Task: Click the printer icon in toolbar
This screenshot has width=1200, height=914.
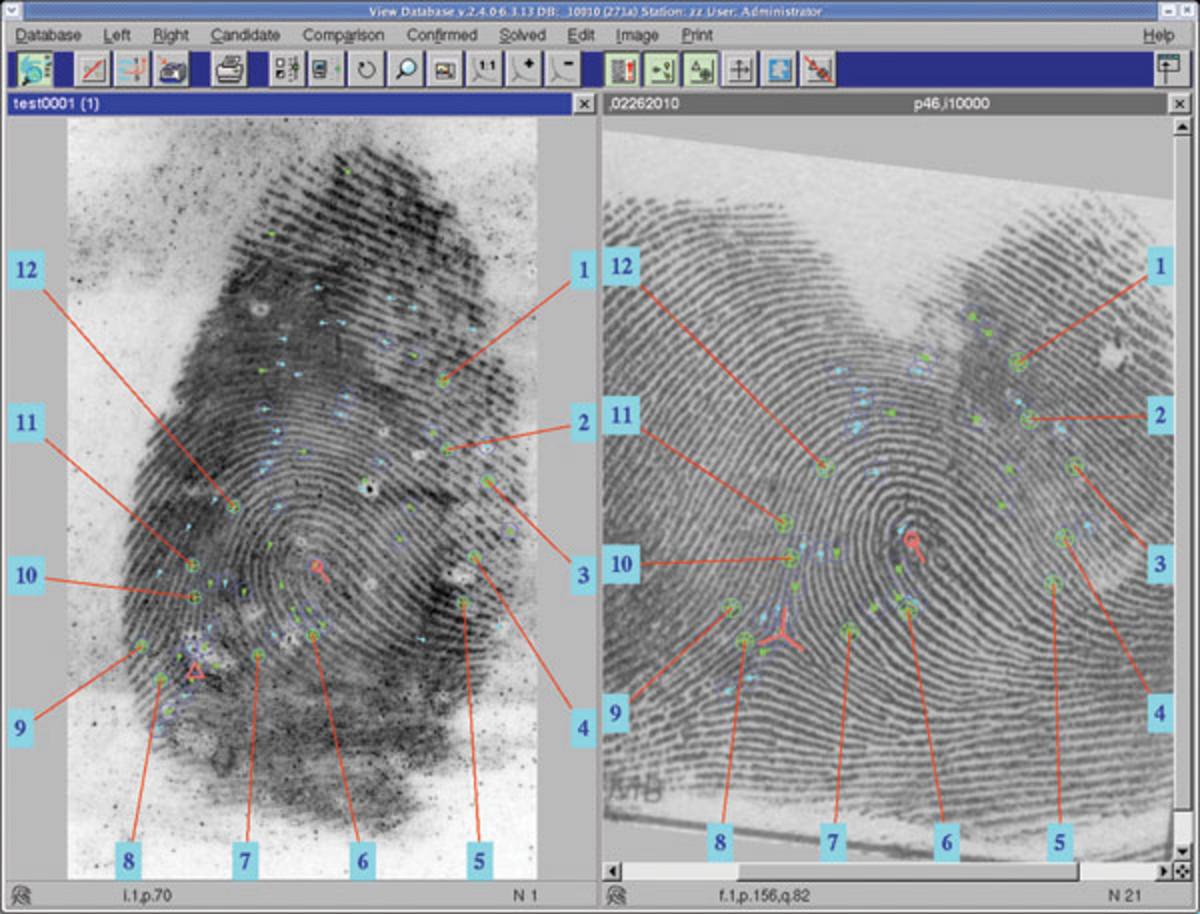Action: pyautogui.click(x=229, y=71)
